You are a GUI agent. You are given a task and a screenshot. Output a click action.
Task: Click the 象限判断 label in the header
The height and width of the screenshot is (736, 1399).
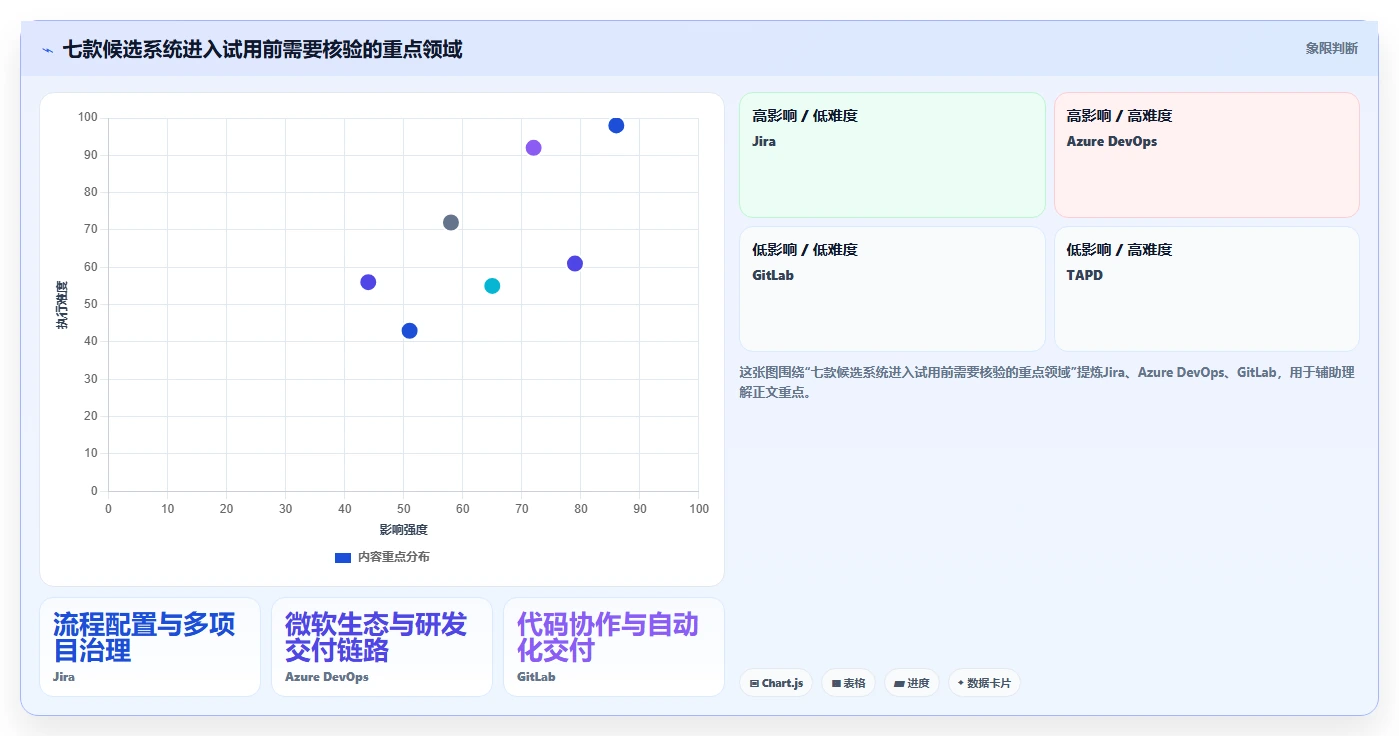pos(1331,48)
